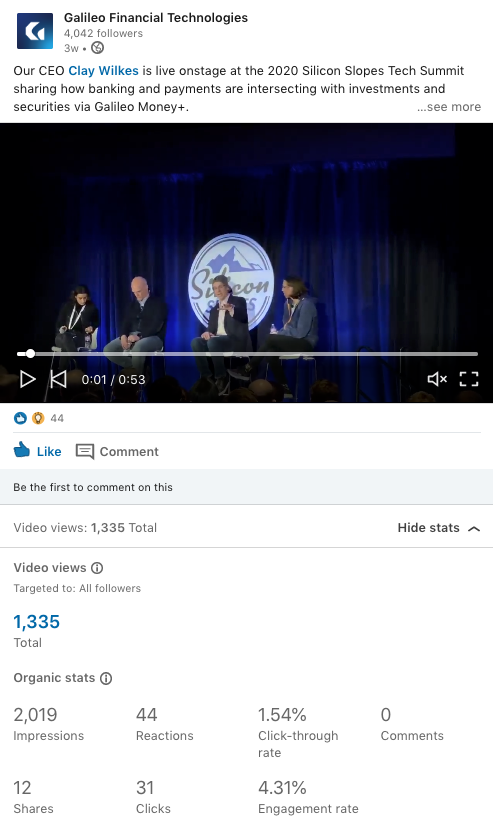The image size is (493, 837).
Task: Click the Comment button
Action: tap(117, 452)
